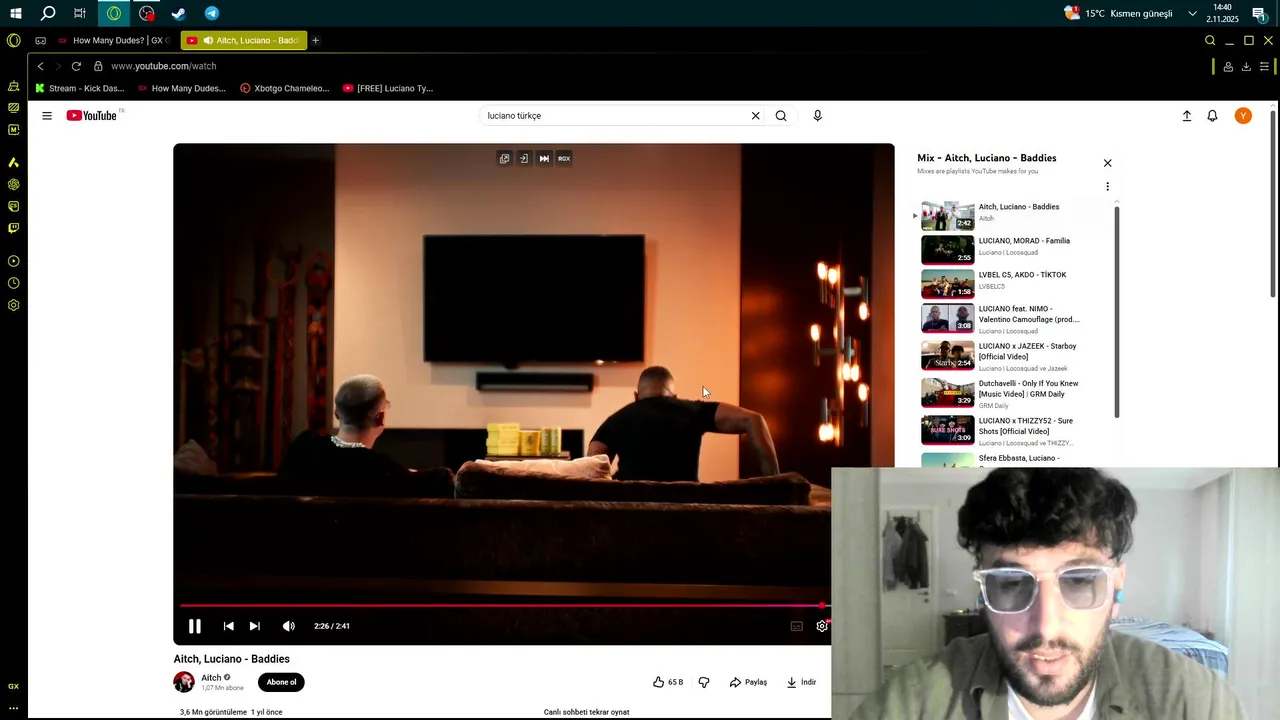Open Telegram from the taskbar
Screen dimensions: 1280x720
[212, 14]
